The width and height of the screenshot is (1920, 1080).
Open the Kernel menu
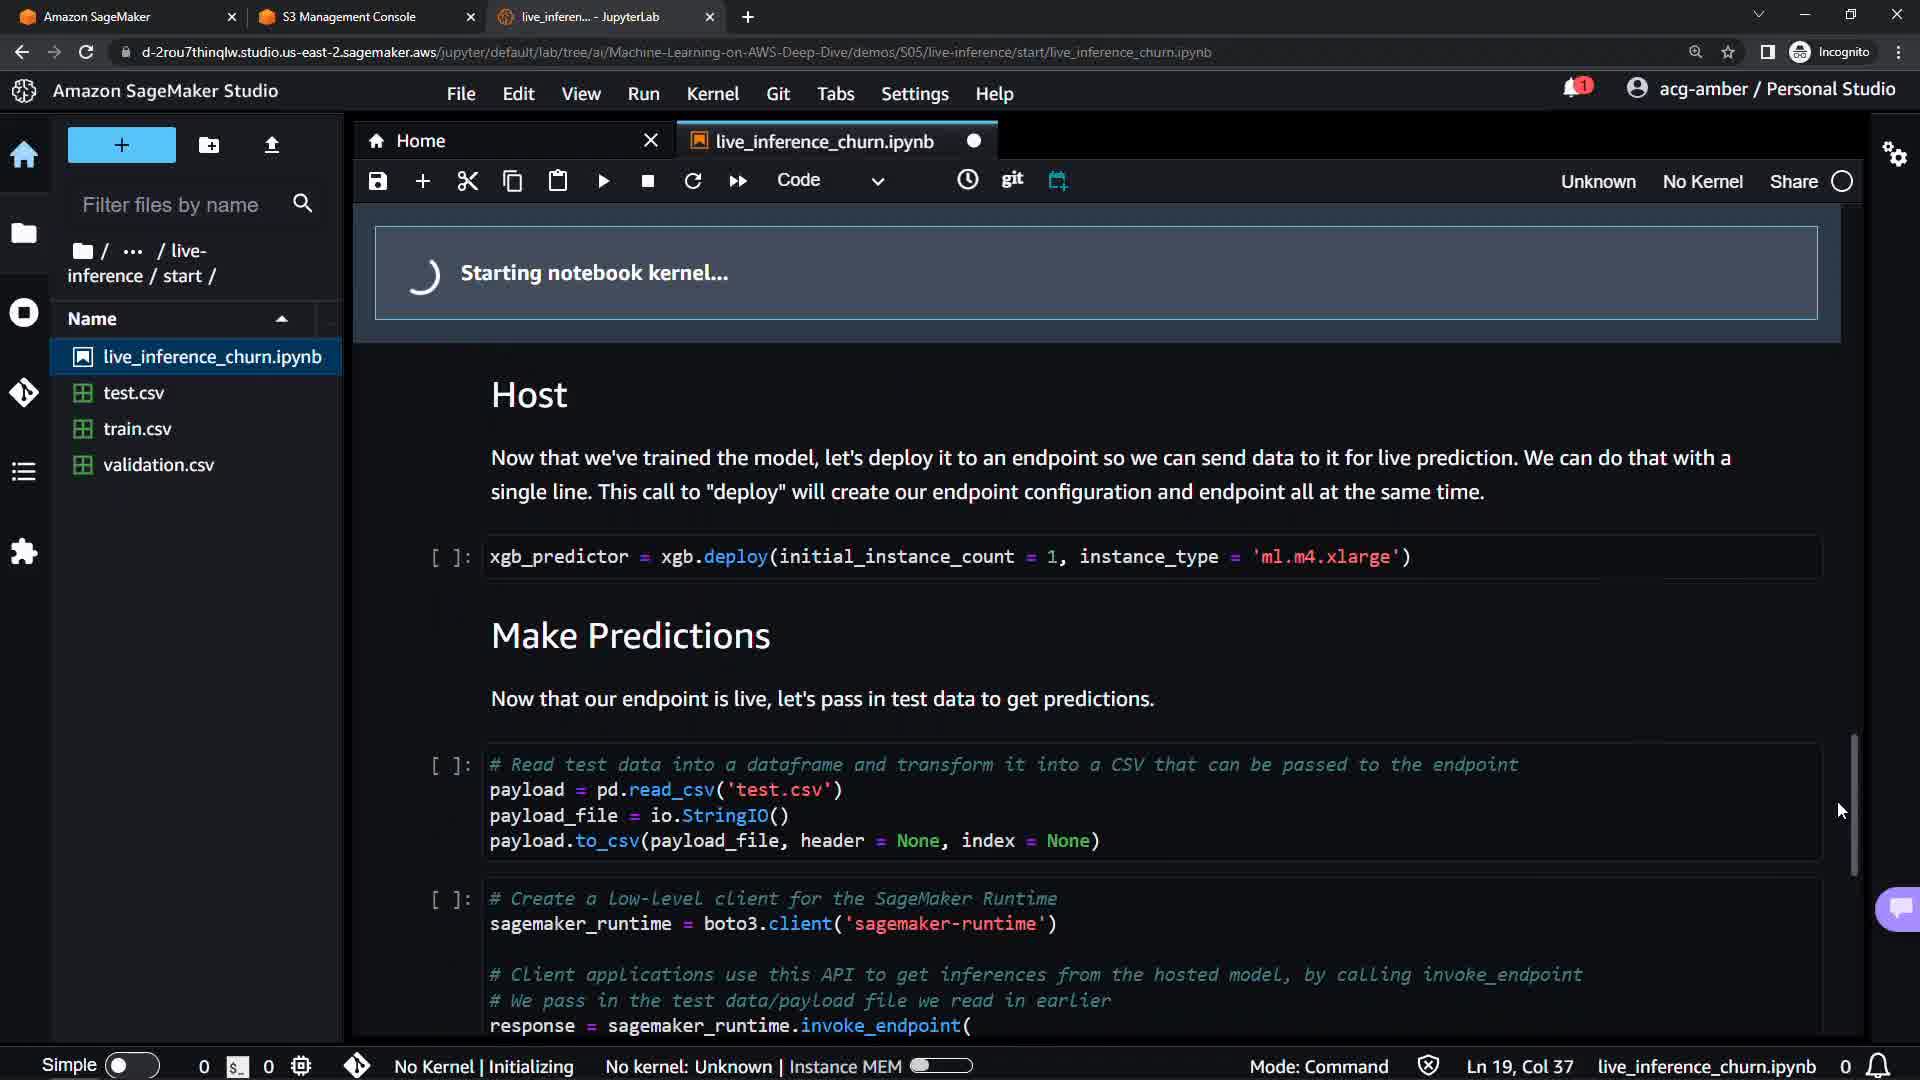[x=712, y=94]
